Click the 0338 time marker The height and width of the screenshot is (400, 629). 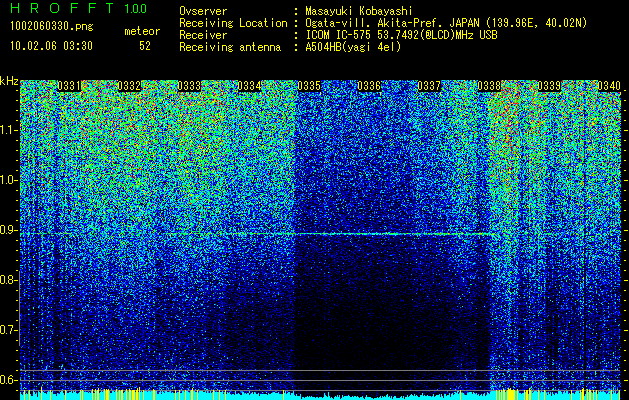coord(489,86)
